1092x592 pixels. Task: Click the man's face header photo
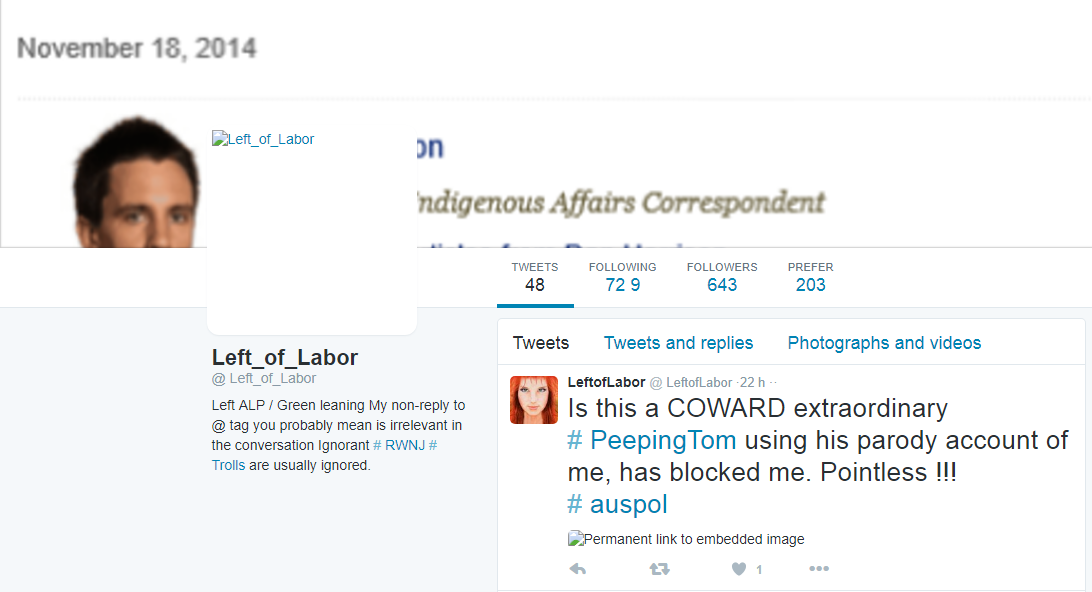coord(136,182)
